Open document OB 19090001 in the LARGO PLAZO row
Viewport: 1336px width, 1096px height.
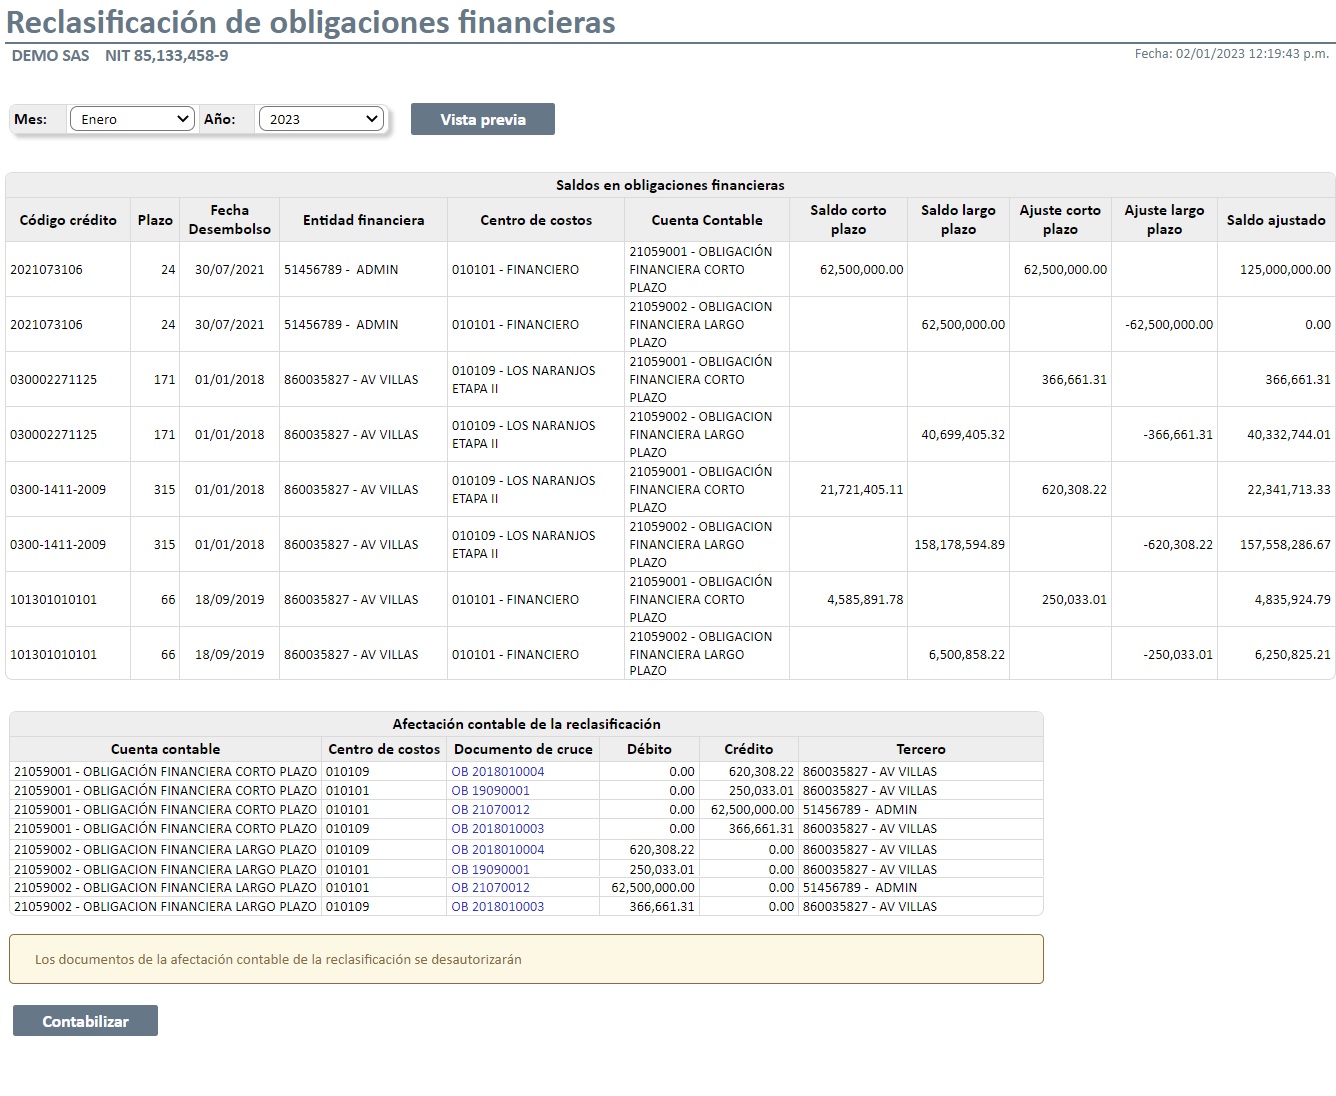[491, 870]
